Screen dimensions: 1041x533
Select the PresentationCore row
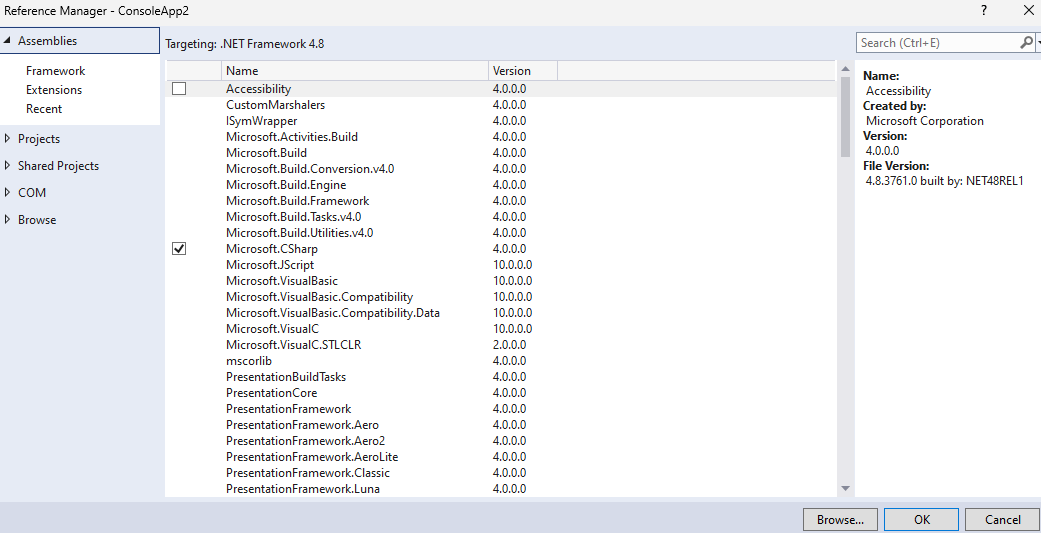pyautogui.click(x=500, y=393)
